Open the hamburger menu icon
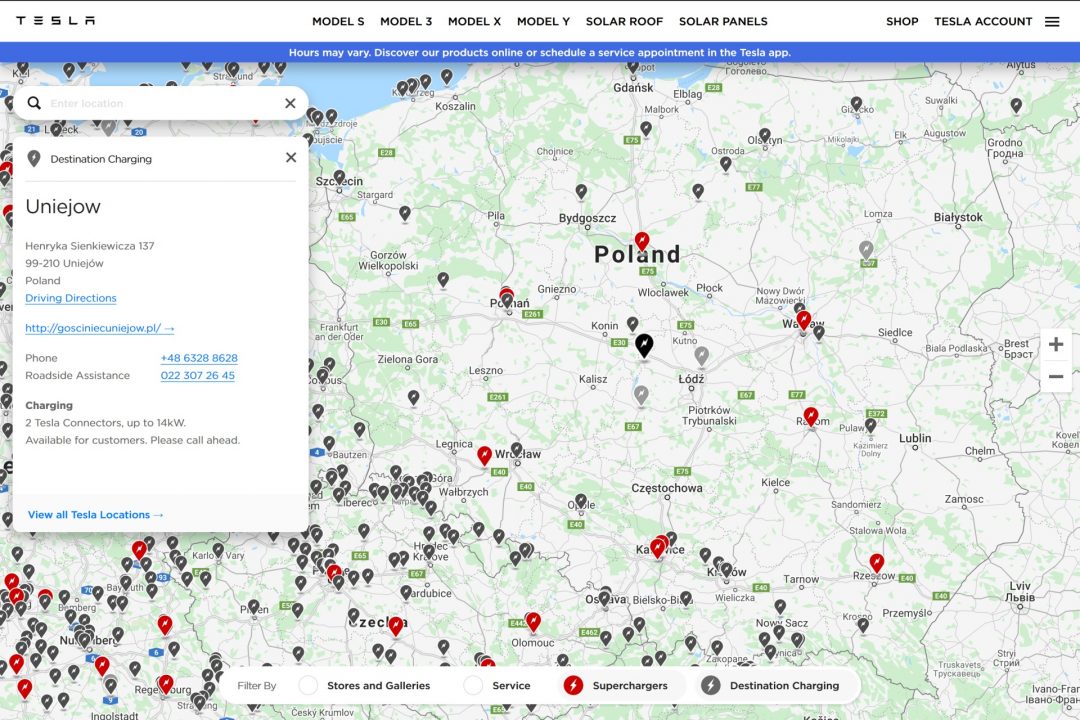The image size is (1080, 720). pos(1052,21)
